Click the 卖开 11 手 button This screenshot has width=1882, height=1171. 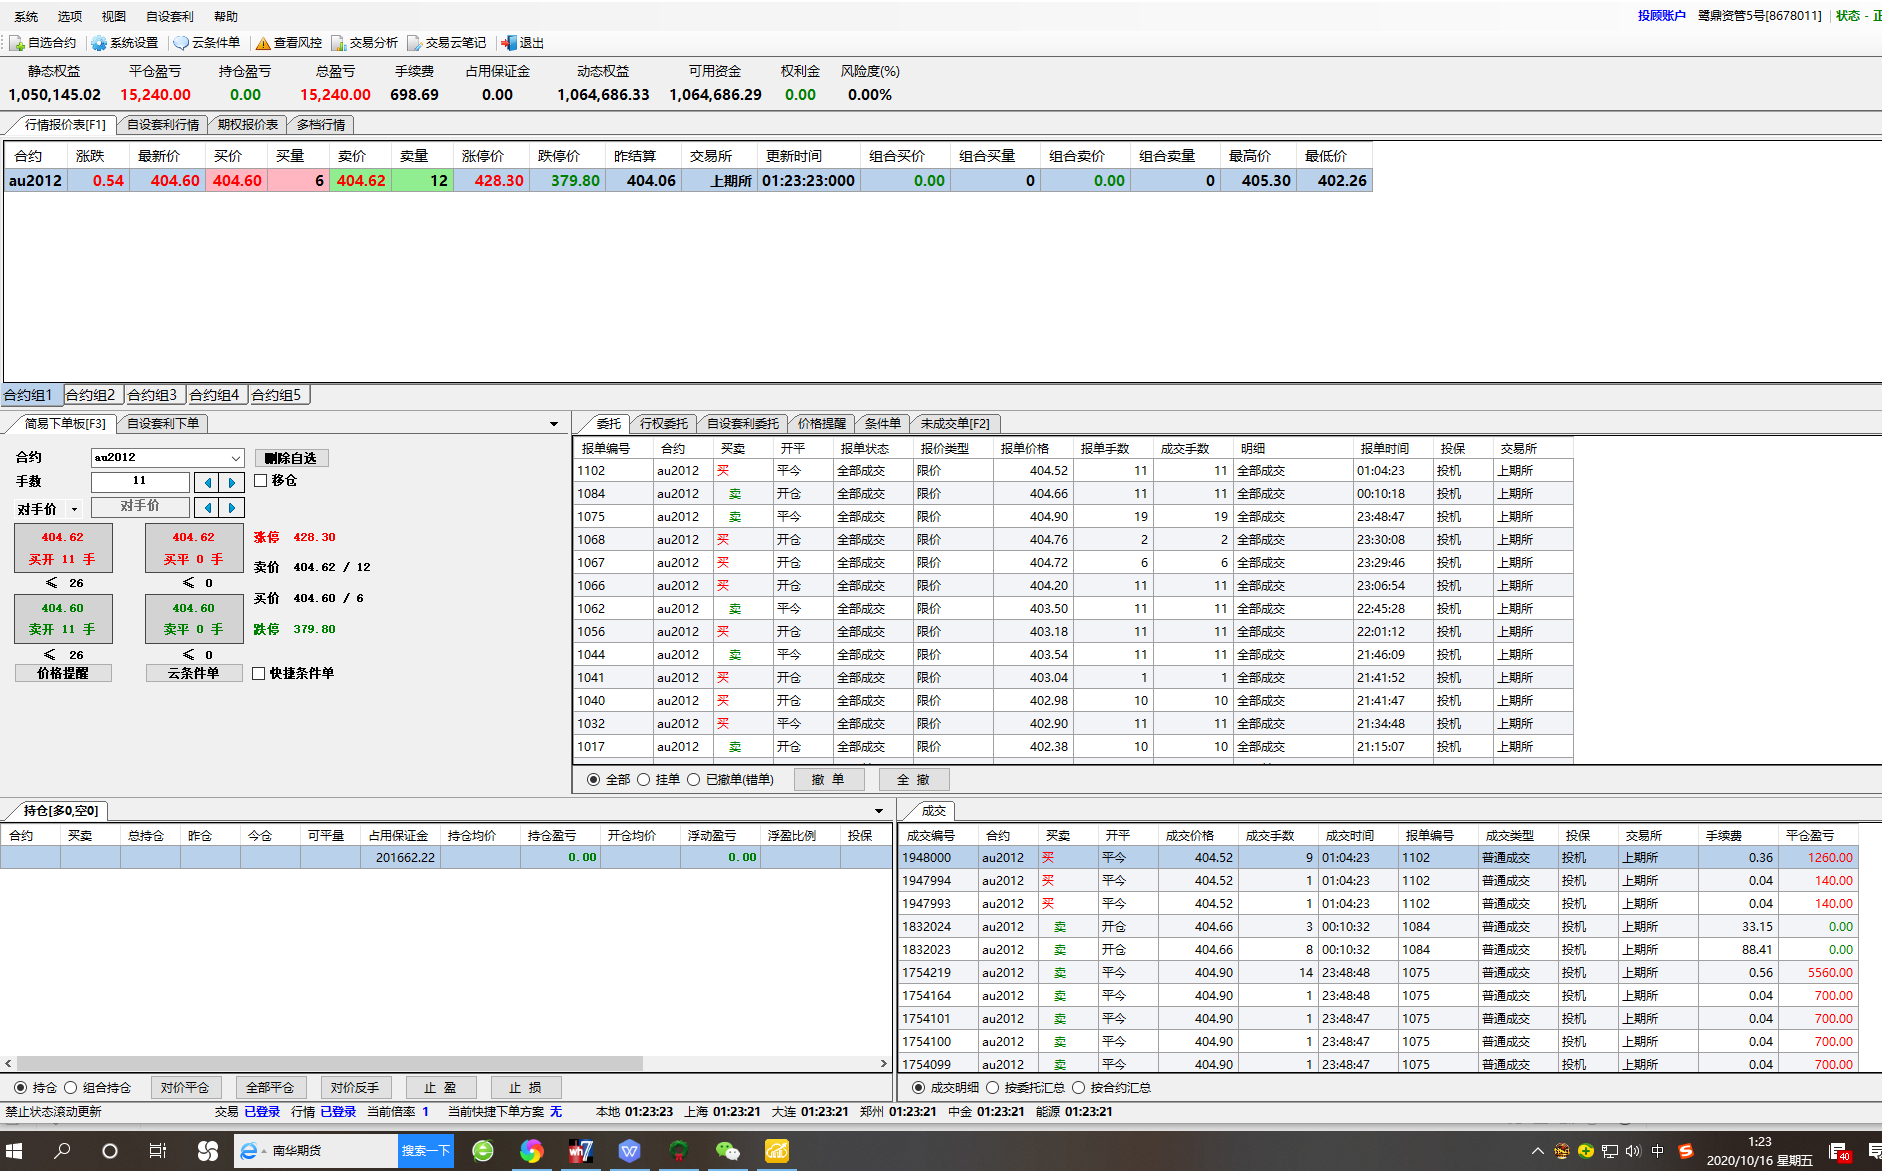[x=63, y=619]
